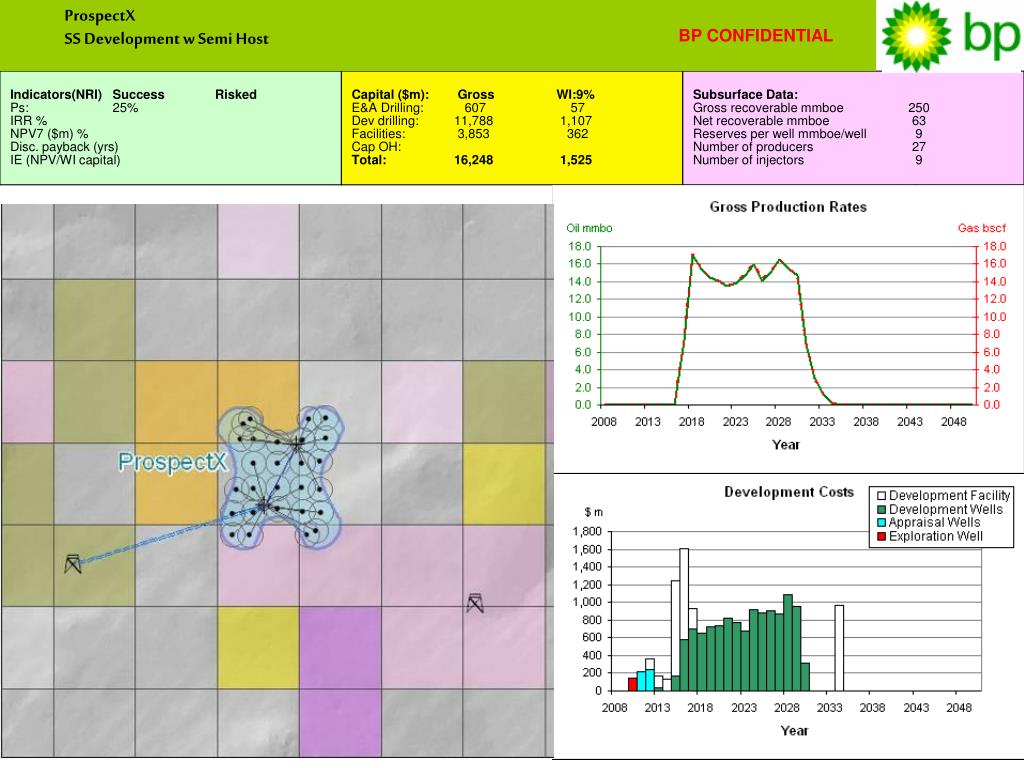
Task: Click the green Oil mmbo axis label
Action: coord(589,228)
